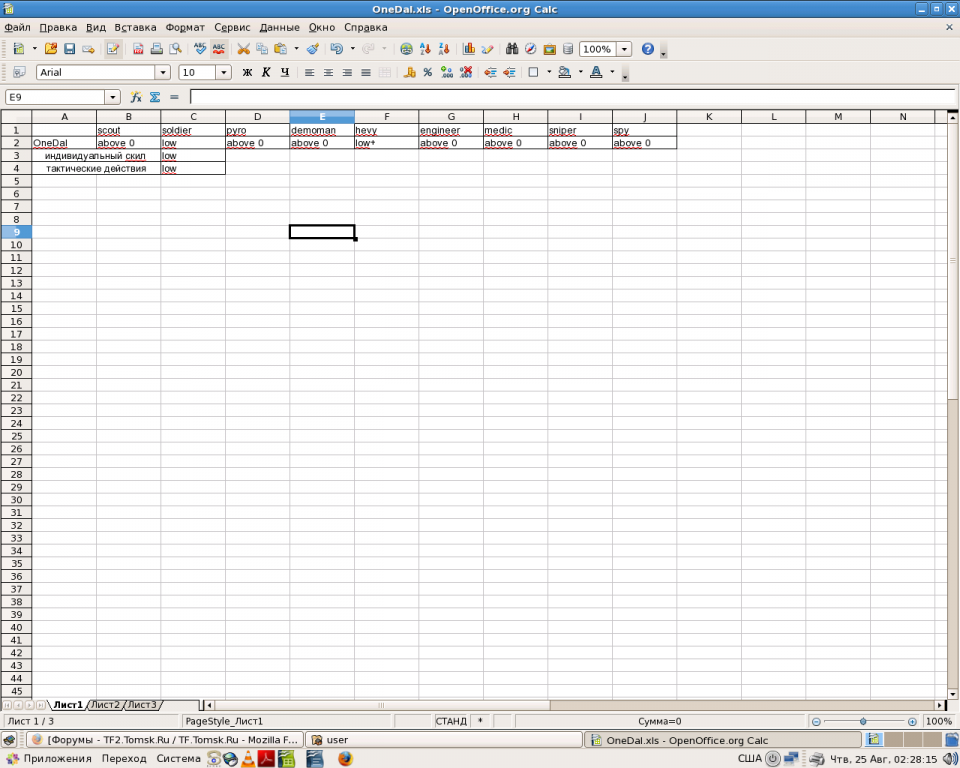Add decimal place icon
This screenshot has height=768, width=960.
(x=447, y=72)
